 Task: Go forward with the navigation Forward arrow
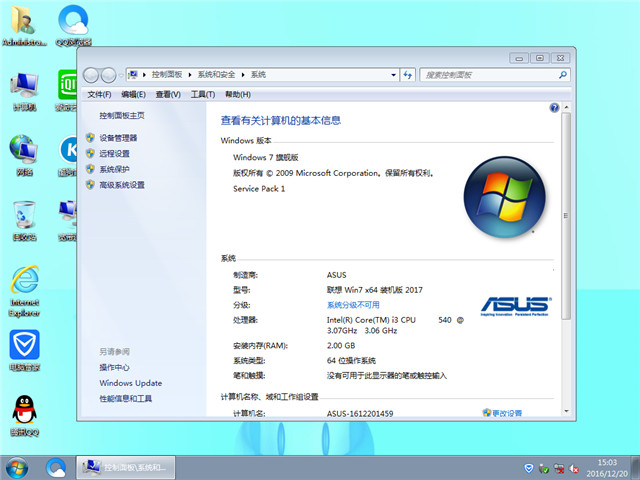[x=109, y=75]
